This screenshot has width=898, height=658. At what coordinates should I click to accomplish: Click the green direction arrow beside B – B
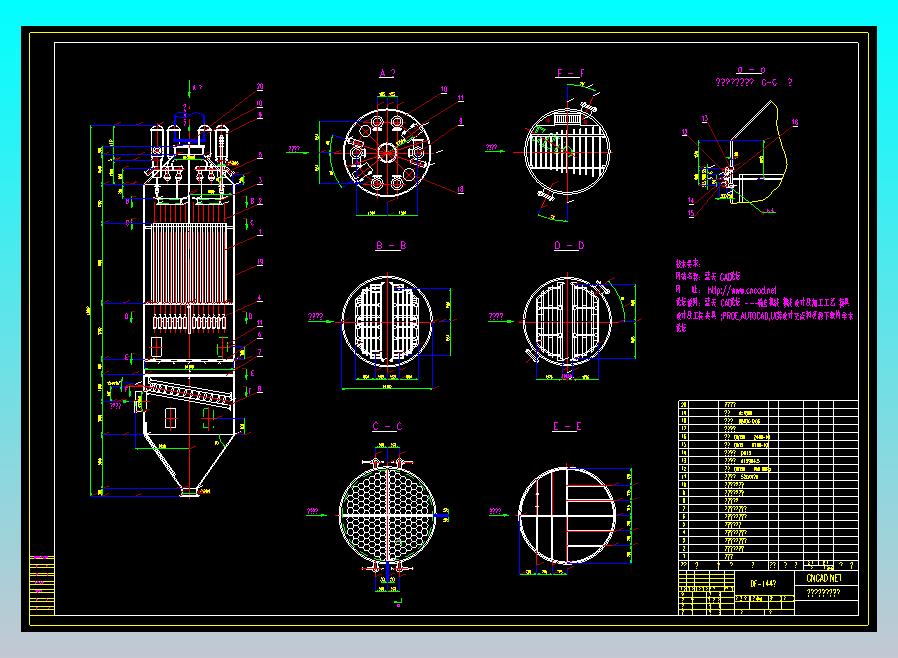[320, 321]
